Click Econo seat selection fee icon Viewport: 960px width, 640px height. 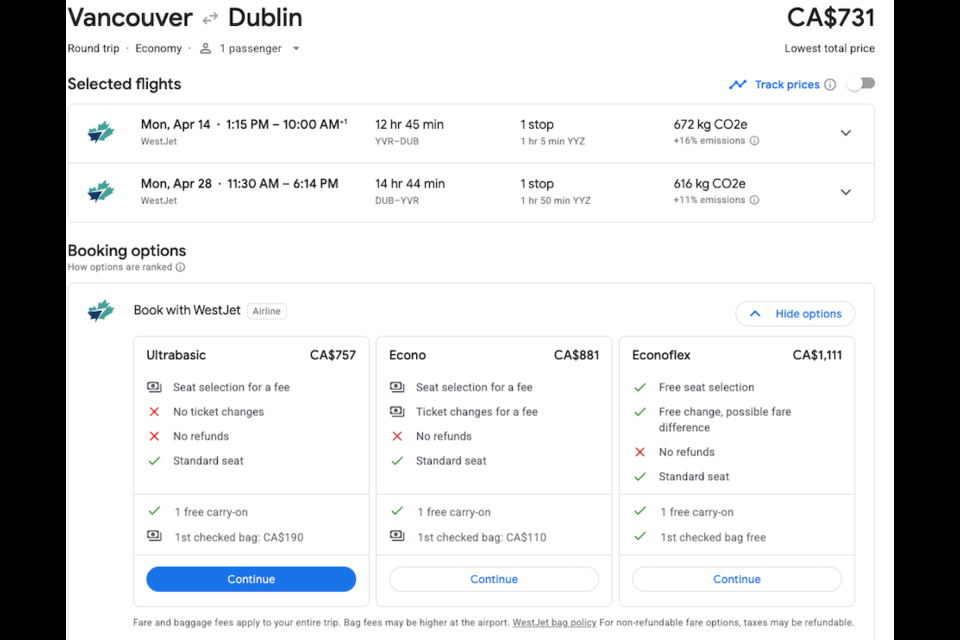(397, 387)
